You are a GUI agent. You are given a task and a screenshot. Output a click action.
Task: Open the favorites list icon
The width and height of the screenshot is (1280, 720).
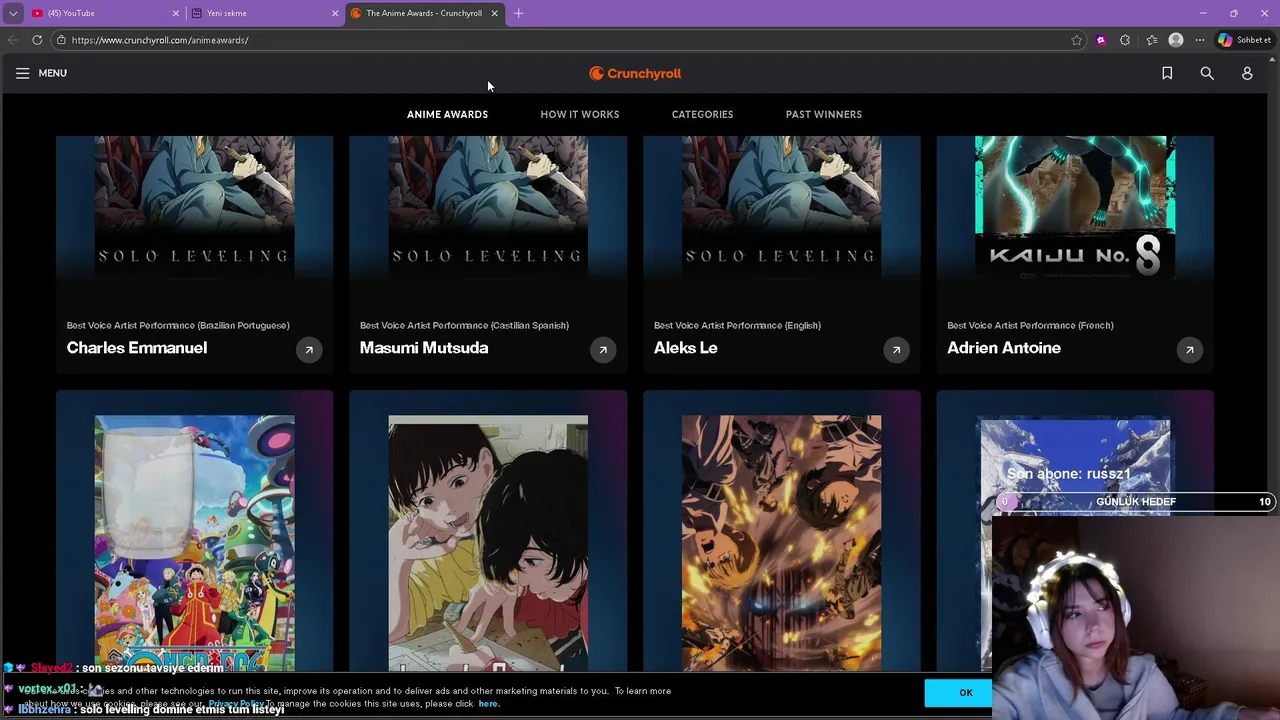(1152, 40)
